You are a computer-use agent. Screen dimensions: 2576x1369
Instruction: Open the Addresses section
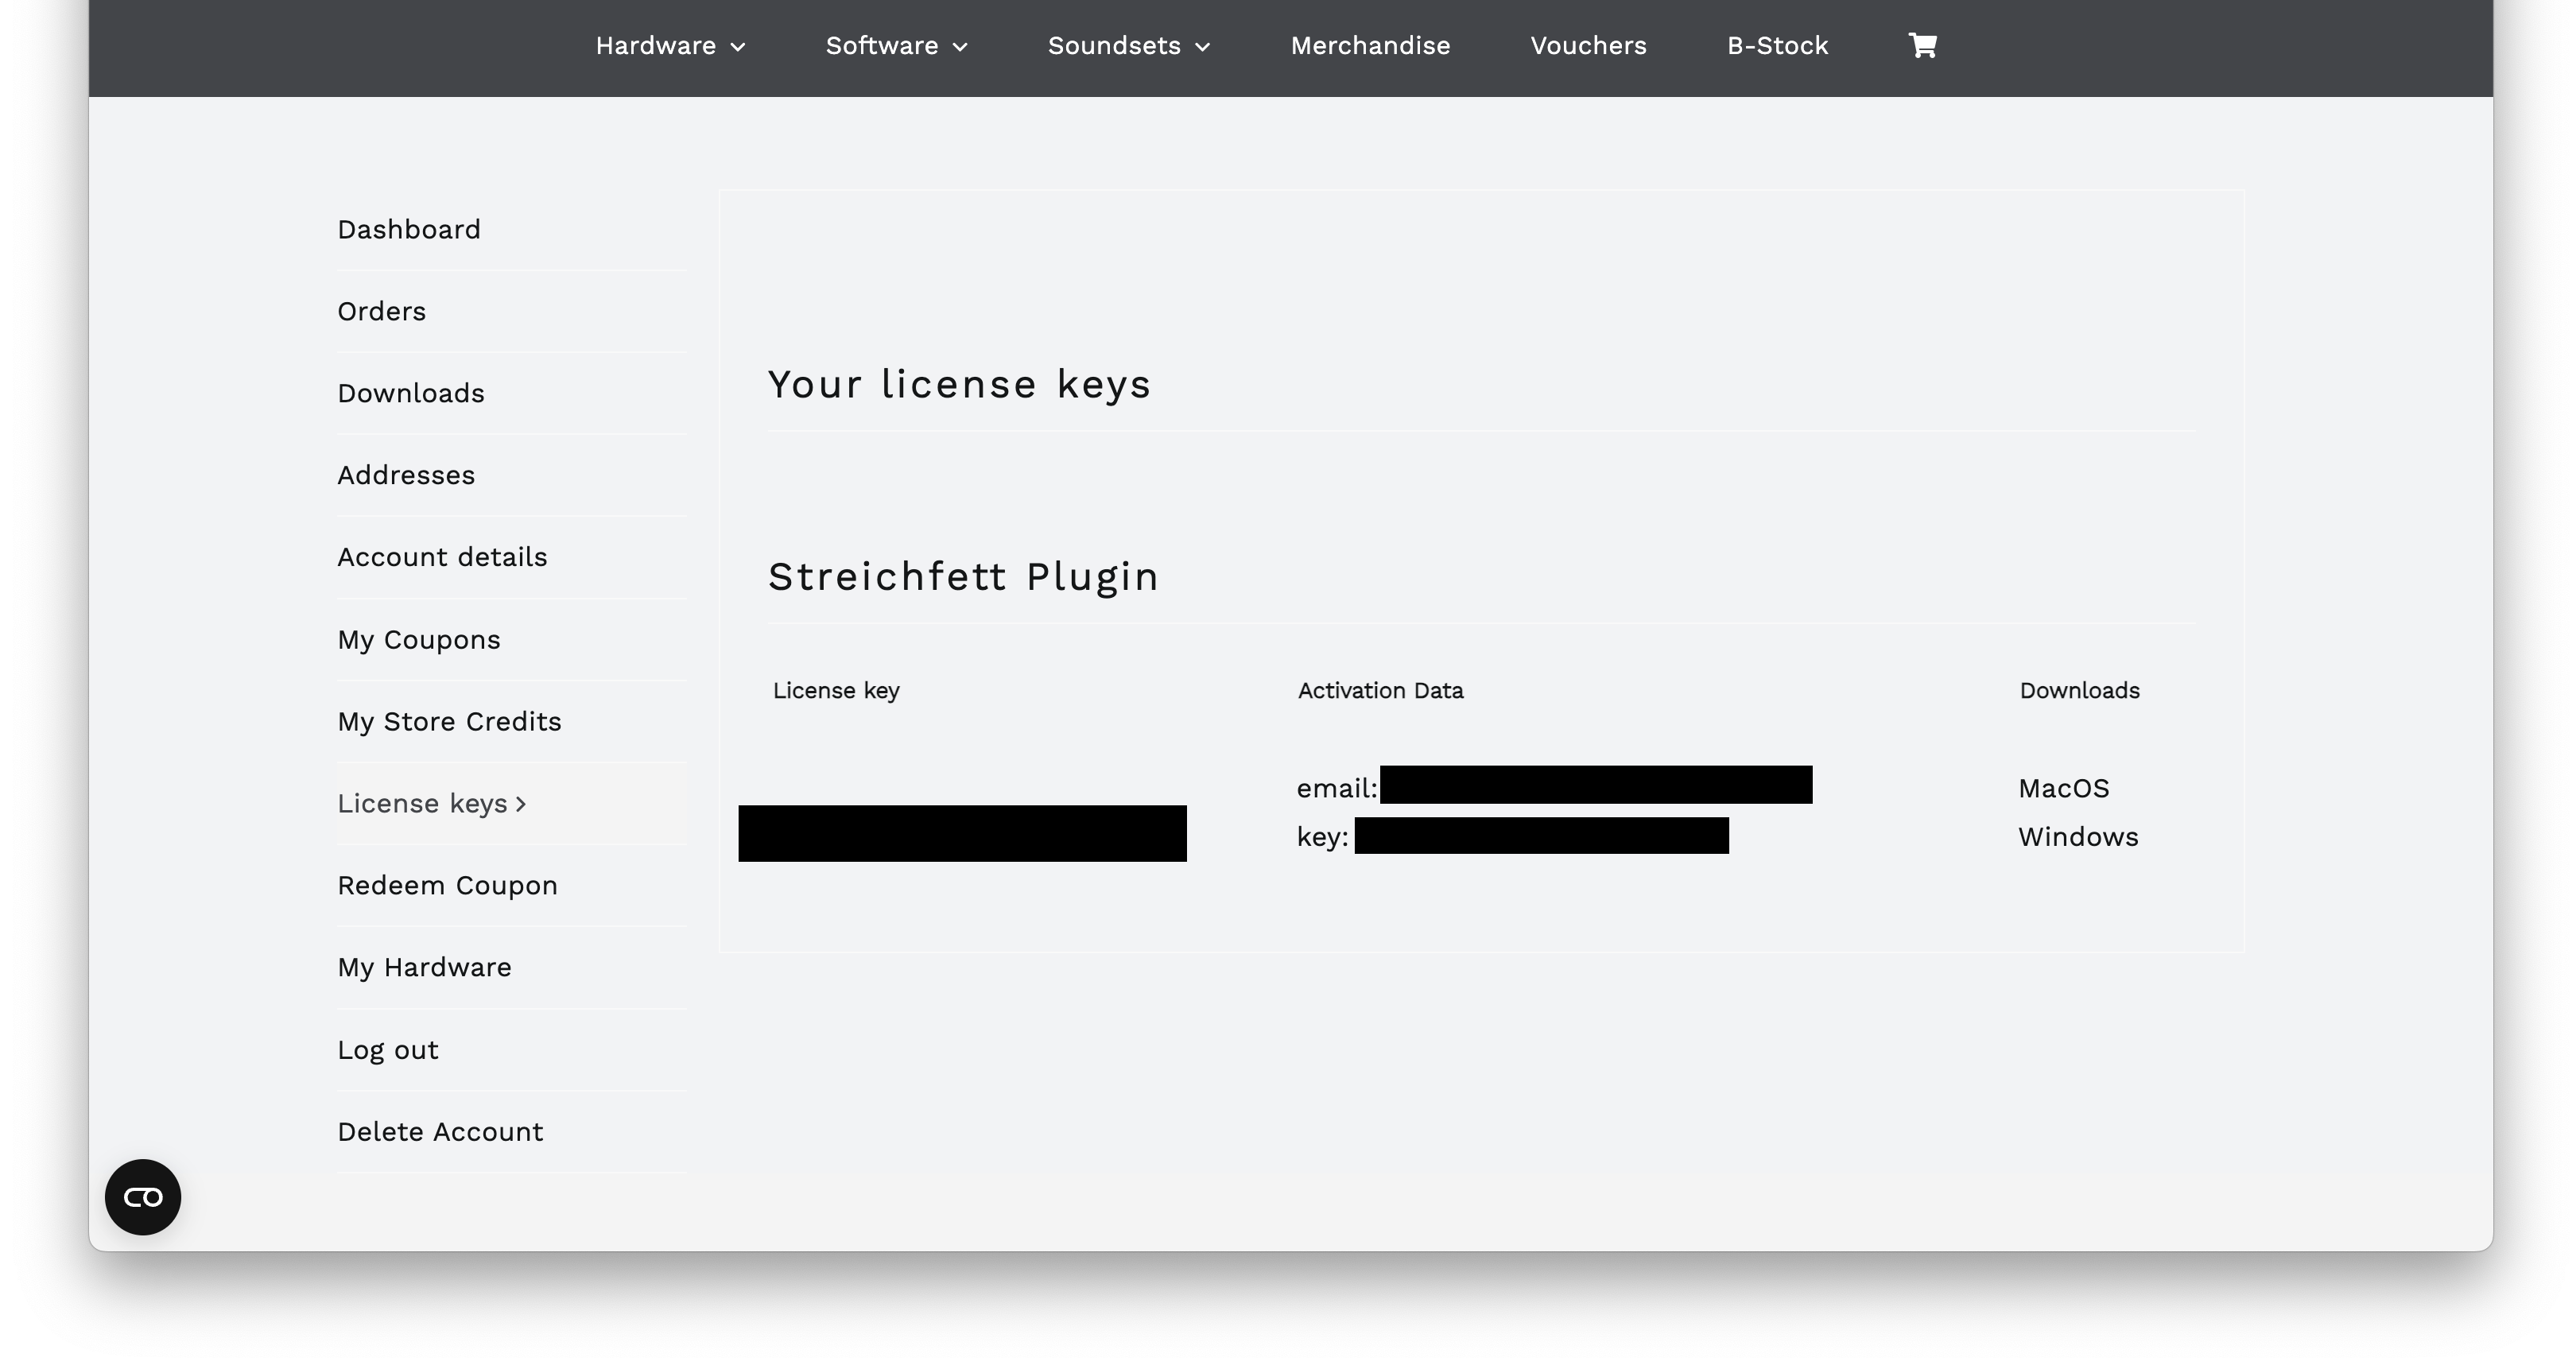tap(406, 476)
